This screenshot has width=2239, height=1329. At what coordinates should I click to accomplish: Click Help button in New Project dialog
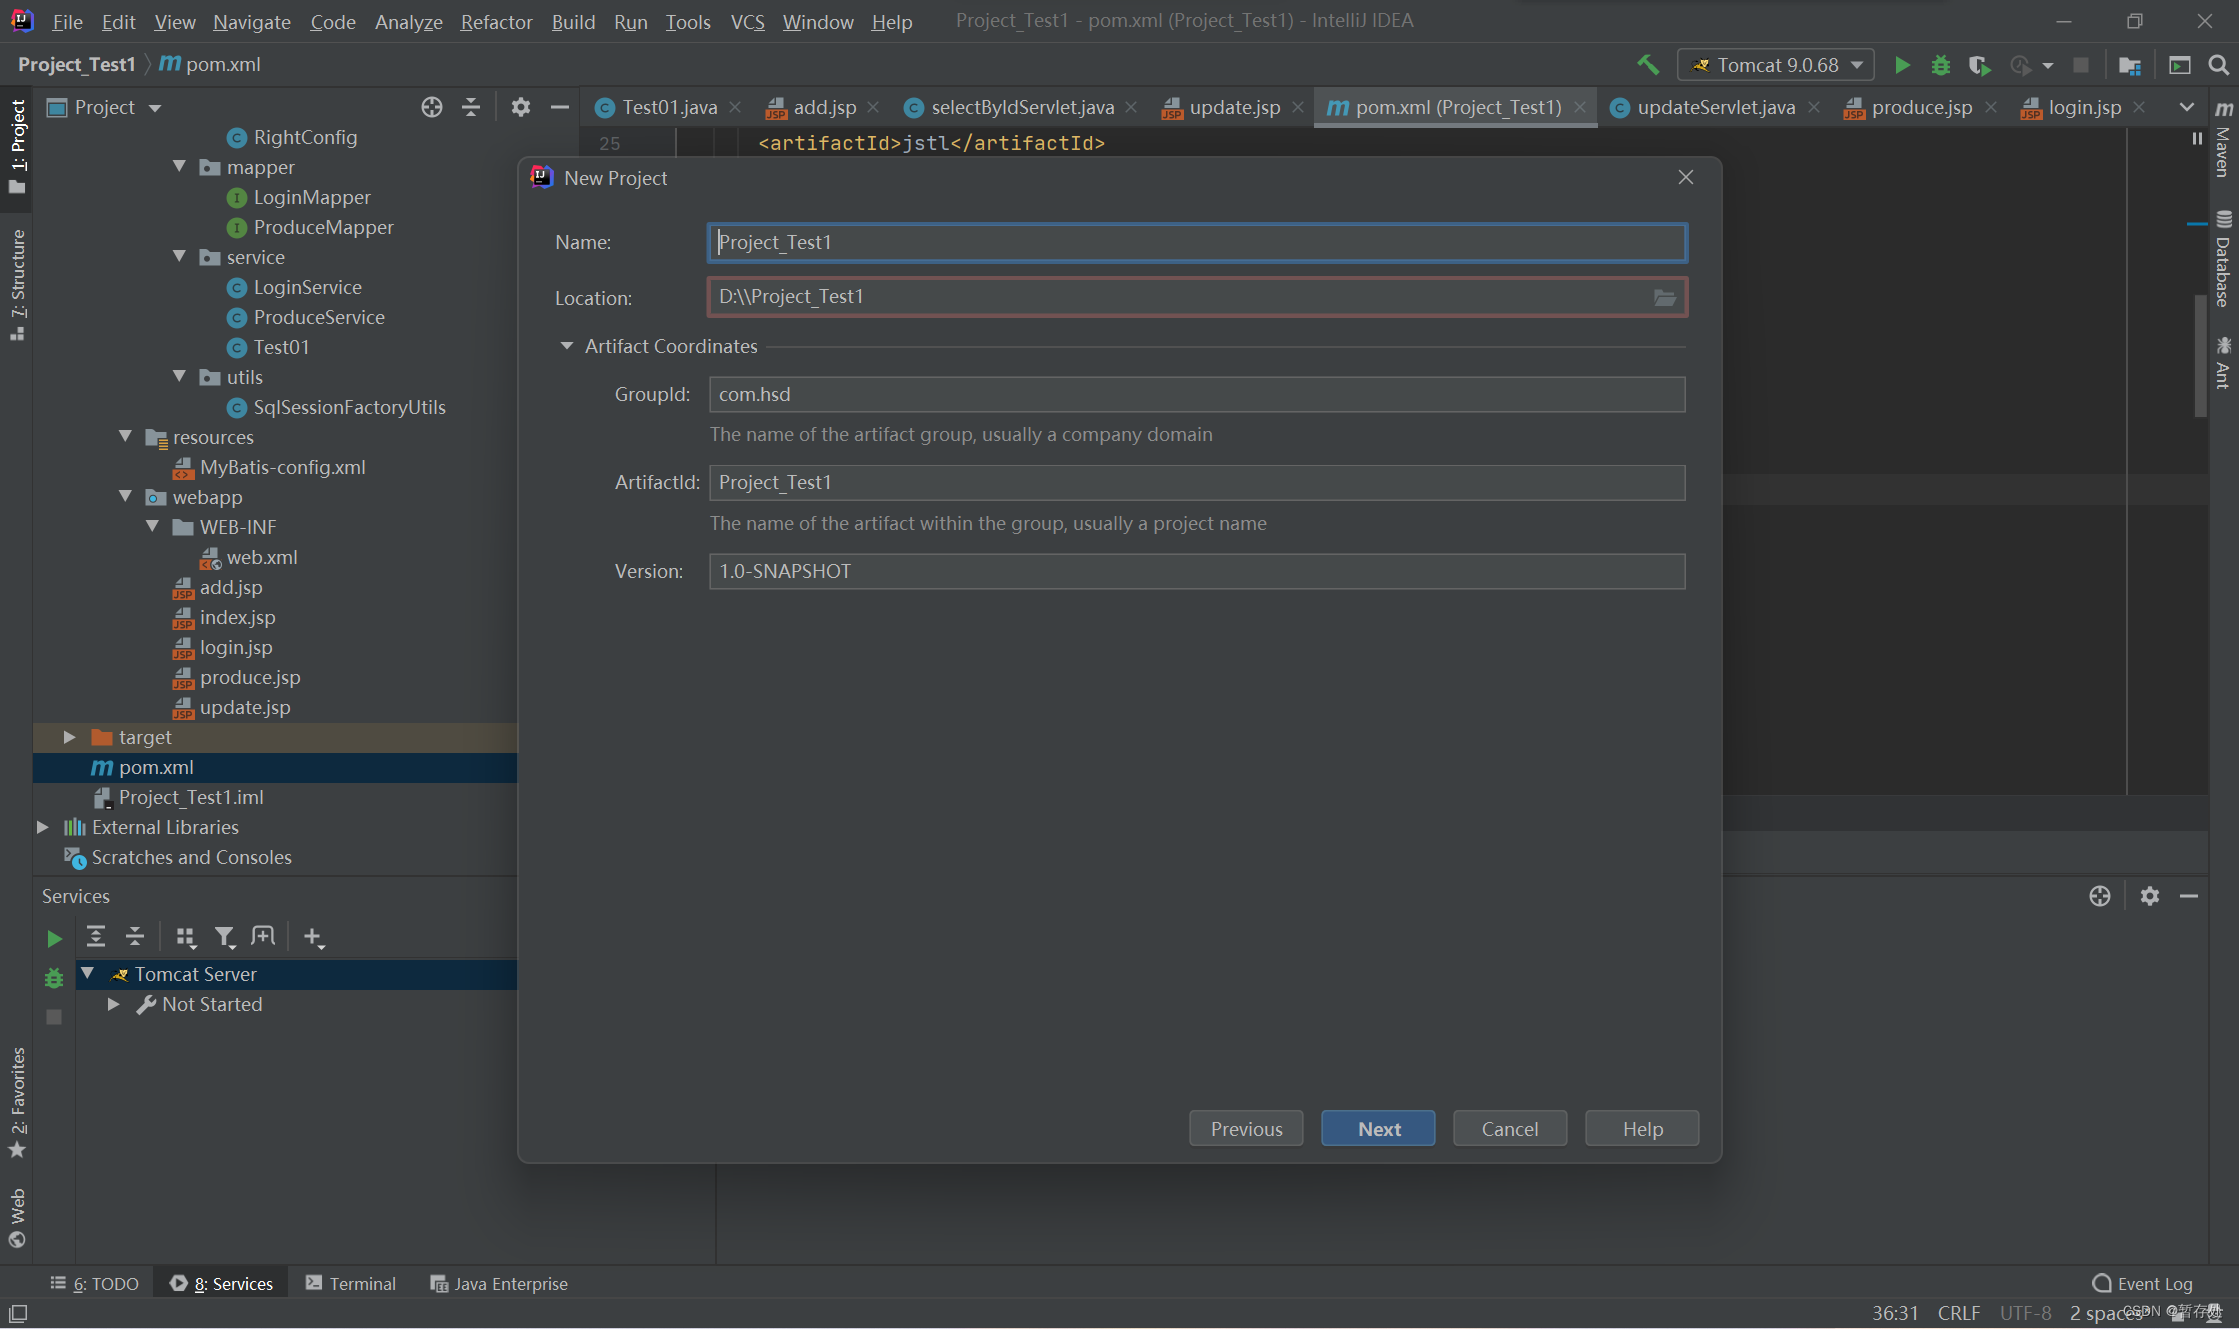click(1642, 1128)
